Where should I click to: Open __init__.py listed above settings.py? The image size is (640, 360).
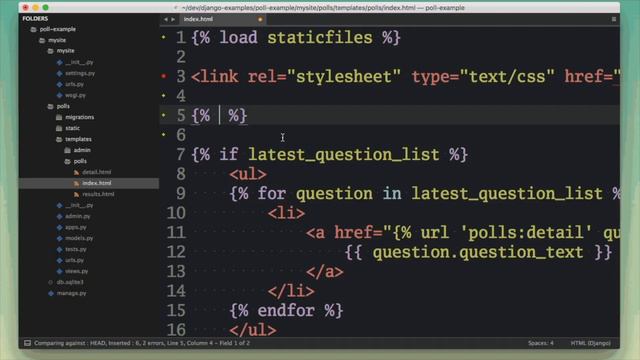[x=79, y=62]
